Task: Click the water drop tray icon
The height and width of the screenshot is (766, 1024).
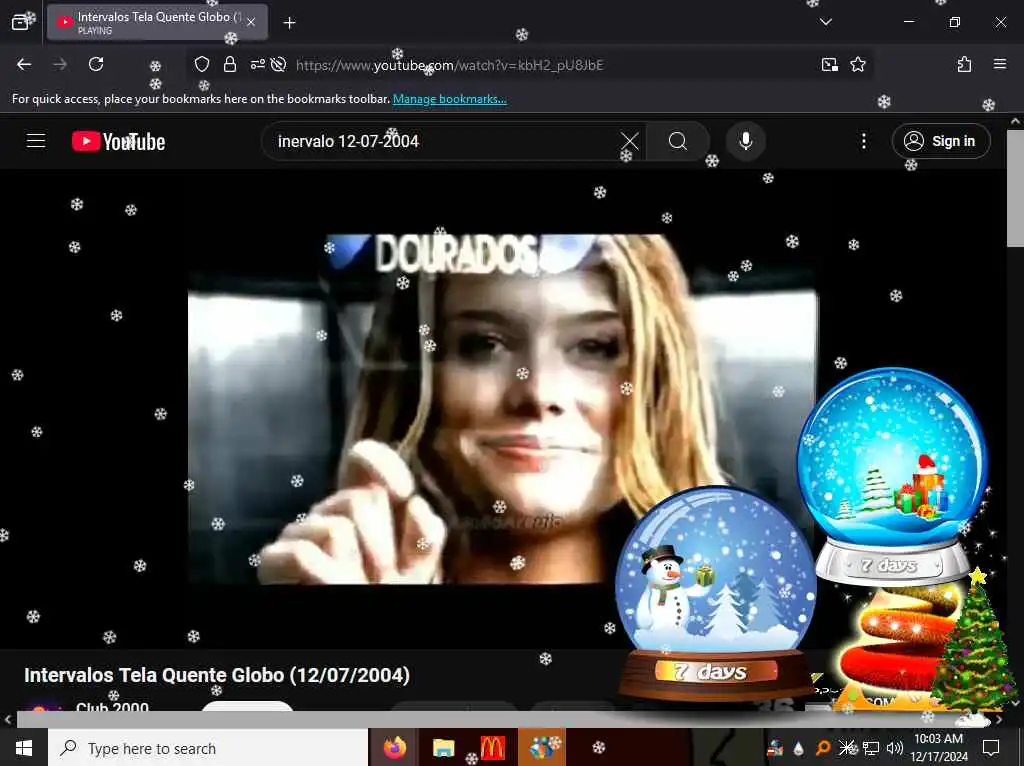Action: click(x=798, y=748)
